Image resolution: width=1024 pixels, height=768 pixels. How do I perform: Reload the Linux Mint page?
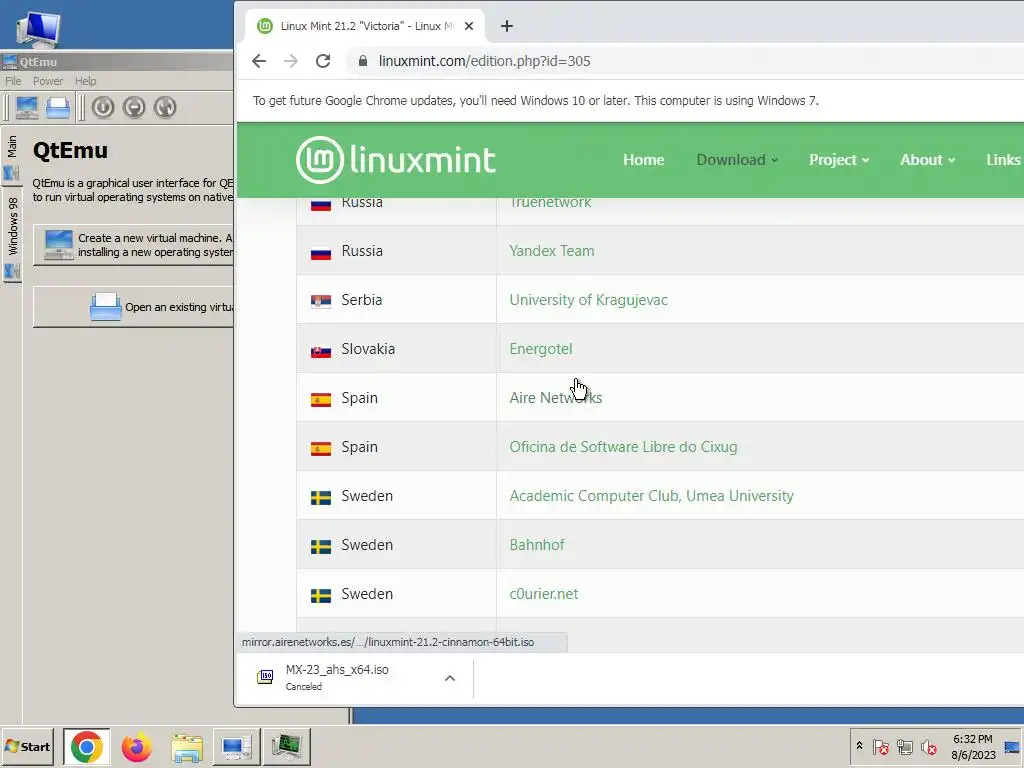pyautogui.click(x=323, y=61)
